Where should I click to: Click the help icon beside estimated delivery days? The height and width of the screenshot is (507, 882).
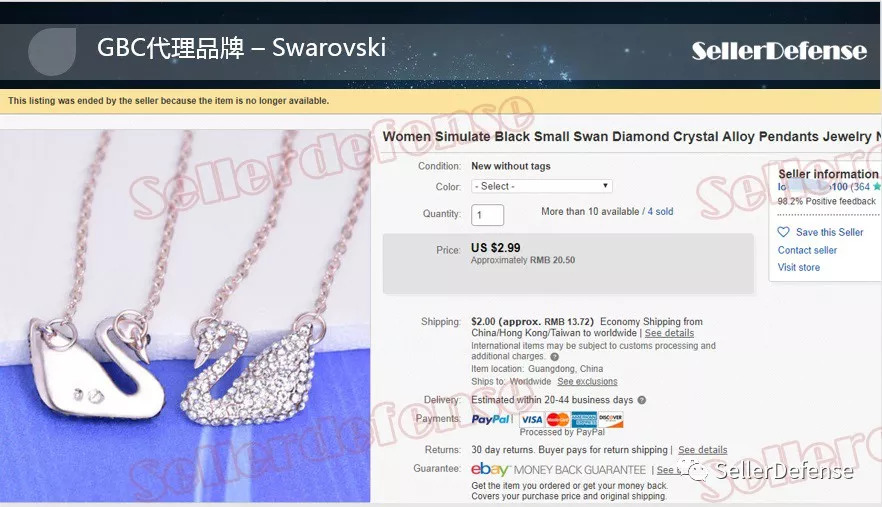(641, 400)
